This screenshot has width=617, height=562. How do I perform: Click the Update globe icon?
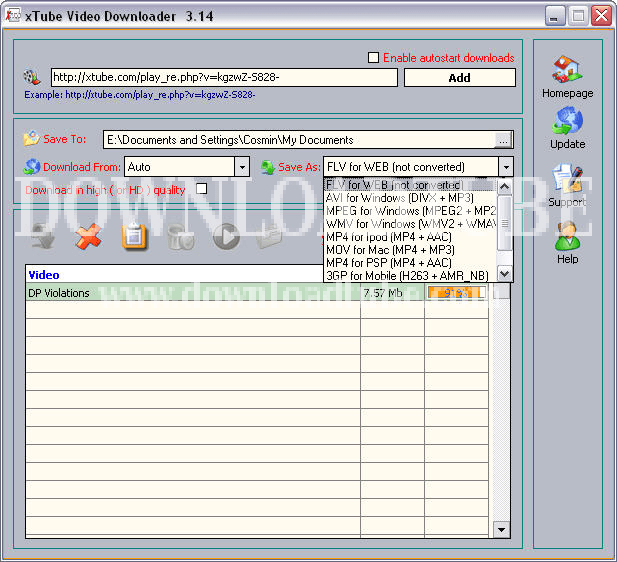[x=567, y=122]
